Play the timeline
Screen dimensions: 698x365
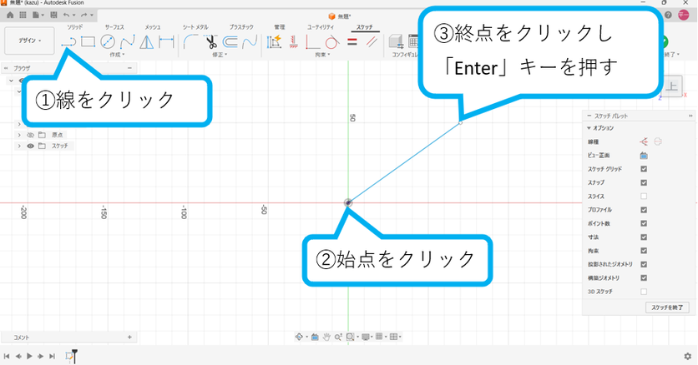pyautogui.click(x=29, y=356)
